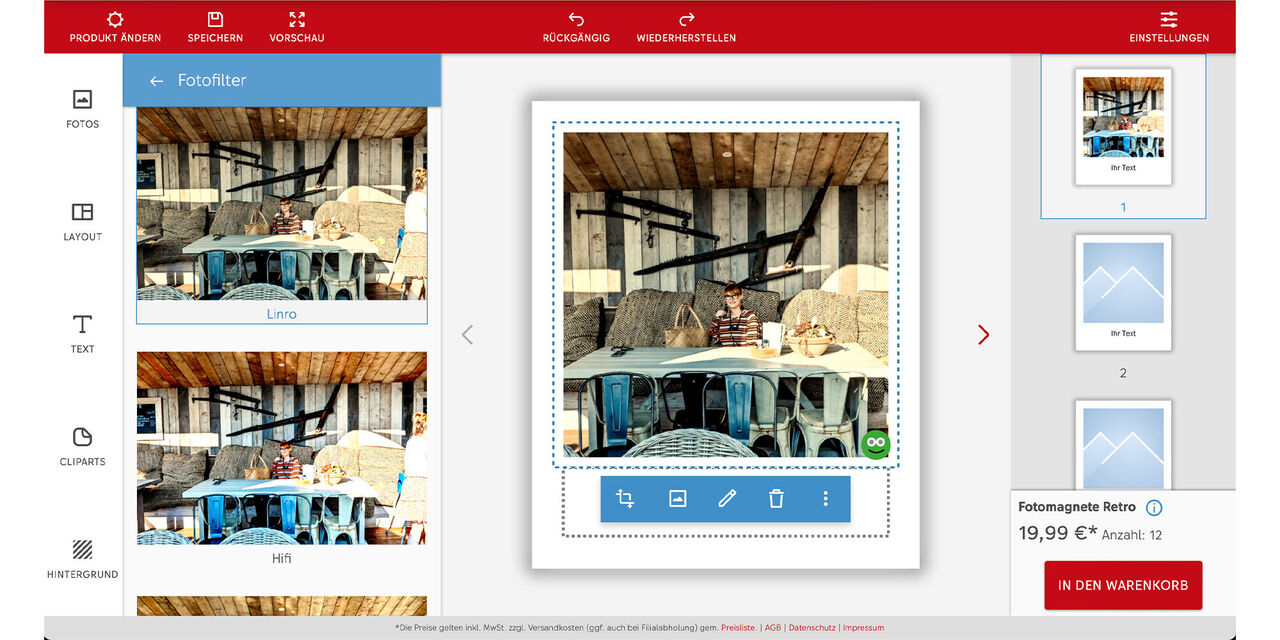Go back from Fotofilter panel
Viewport: 1280px width, 640px height.
pos(156,81)
